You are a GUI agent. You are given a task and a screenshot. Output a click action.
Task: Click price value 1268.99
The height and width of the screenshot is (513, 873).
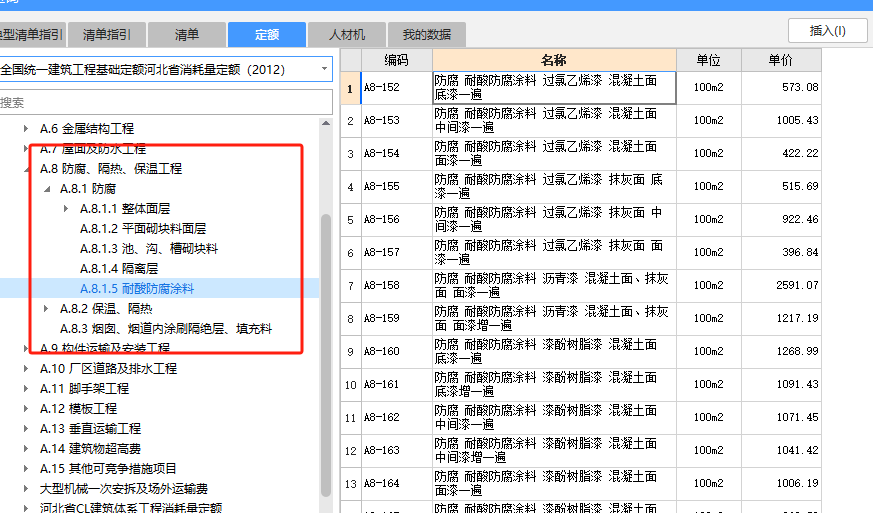pos(797,351)
